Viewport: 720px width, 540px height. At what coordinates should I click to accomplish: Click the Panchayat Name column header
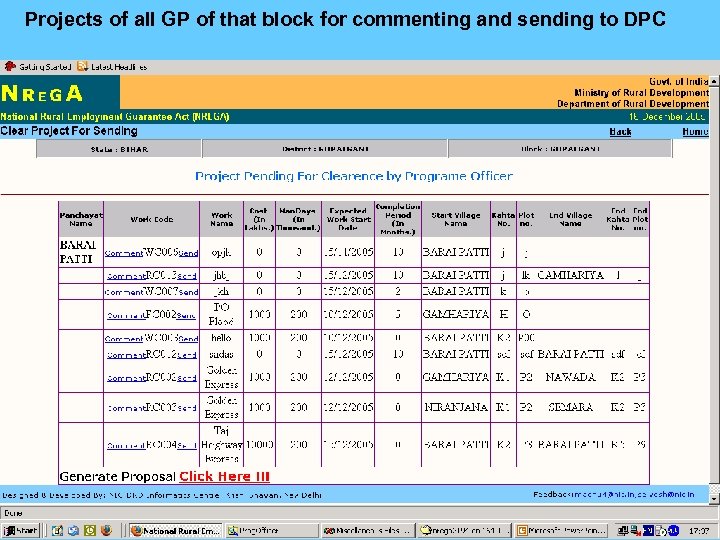click(81, 219)
